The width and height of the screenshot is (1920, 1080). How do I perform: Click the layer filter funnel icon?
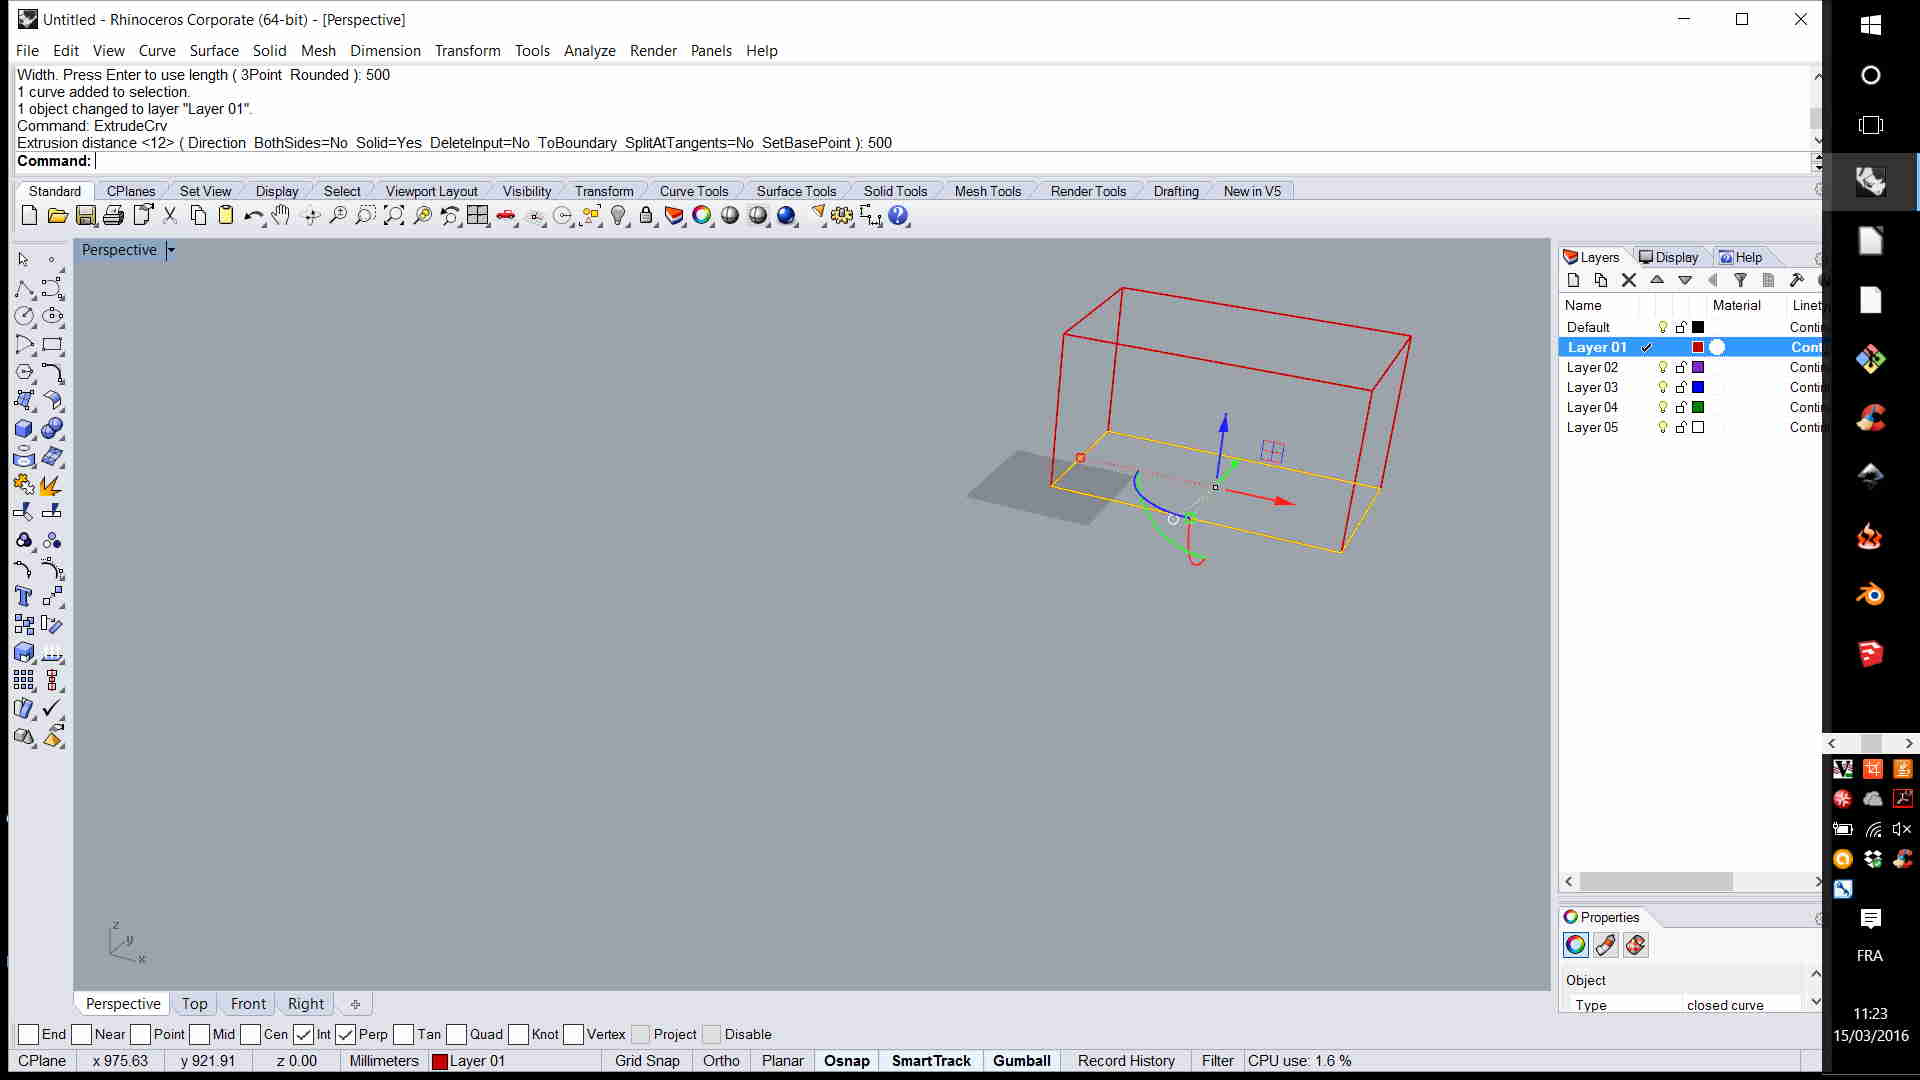pos(1741,281)
